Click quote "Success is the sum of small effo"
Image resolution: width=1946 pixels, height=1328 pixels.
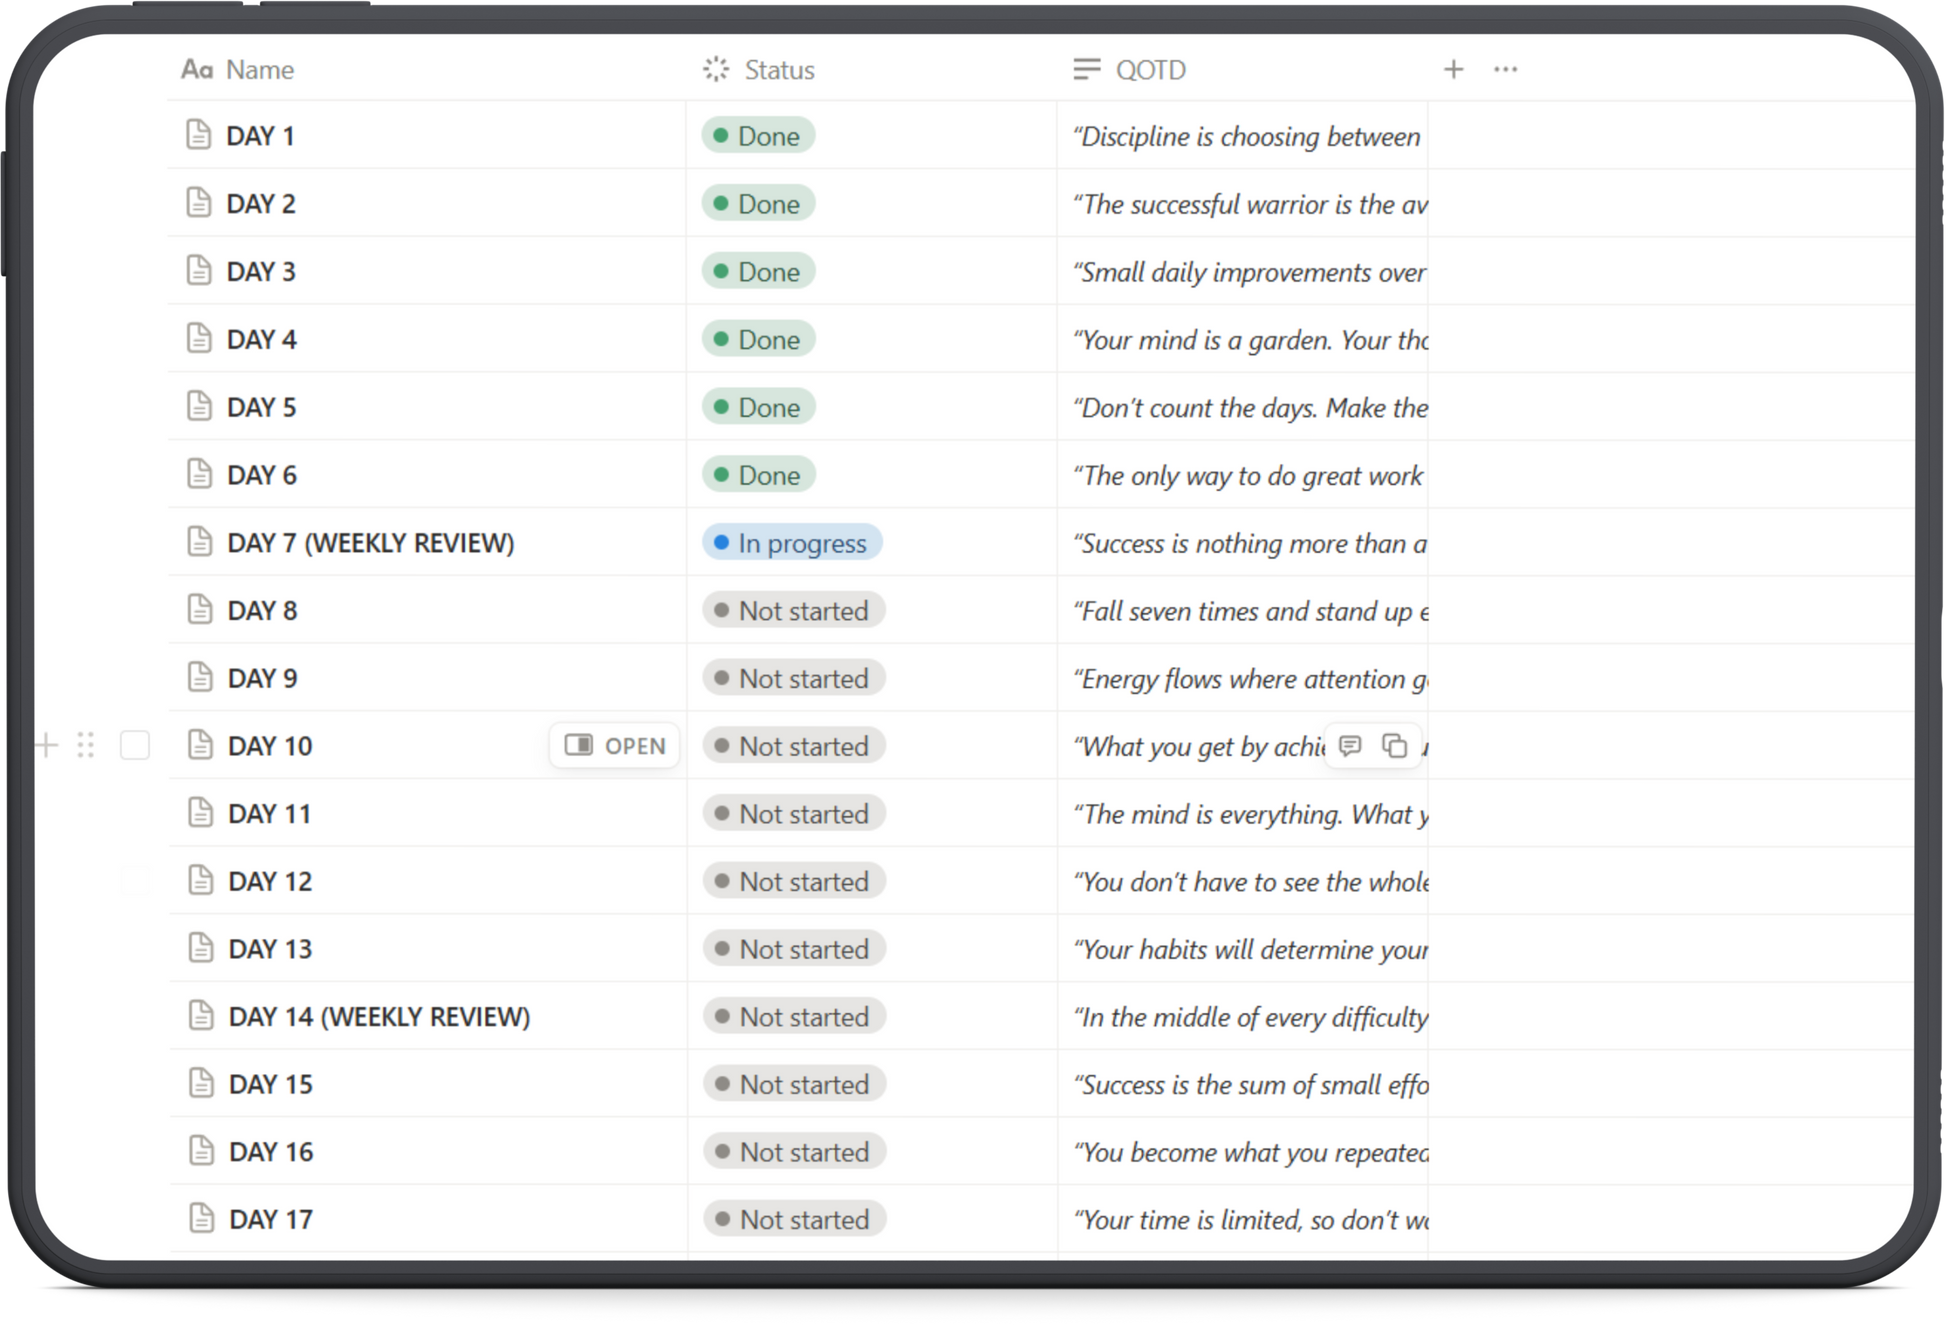pos(1250,1085)
